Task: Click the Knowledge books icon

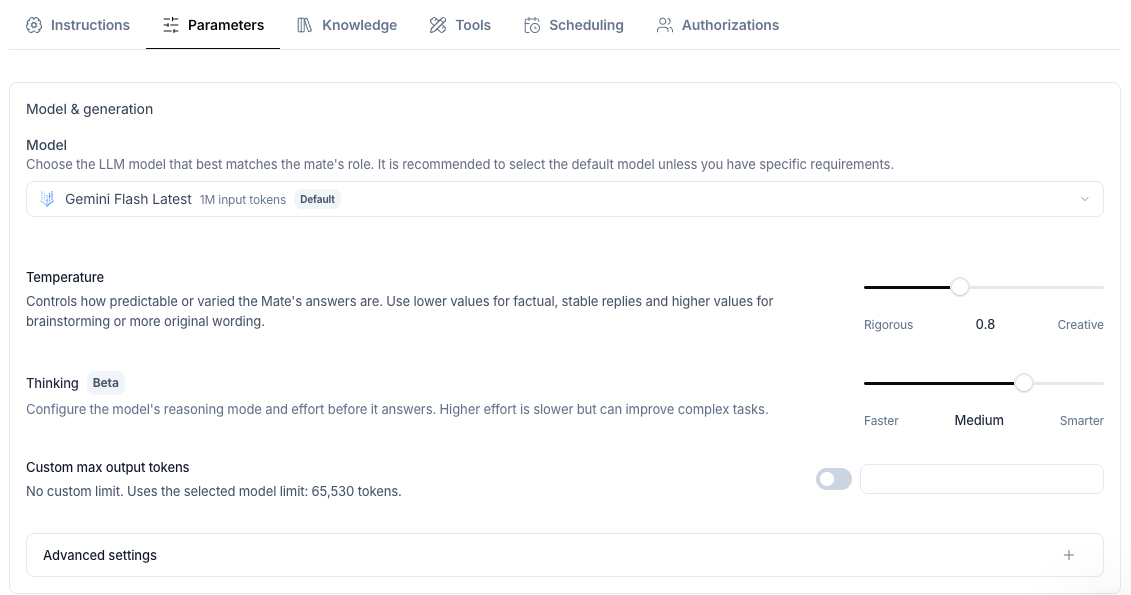Action: tap(304, 25)
